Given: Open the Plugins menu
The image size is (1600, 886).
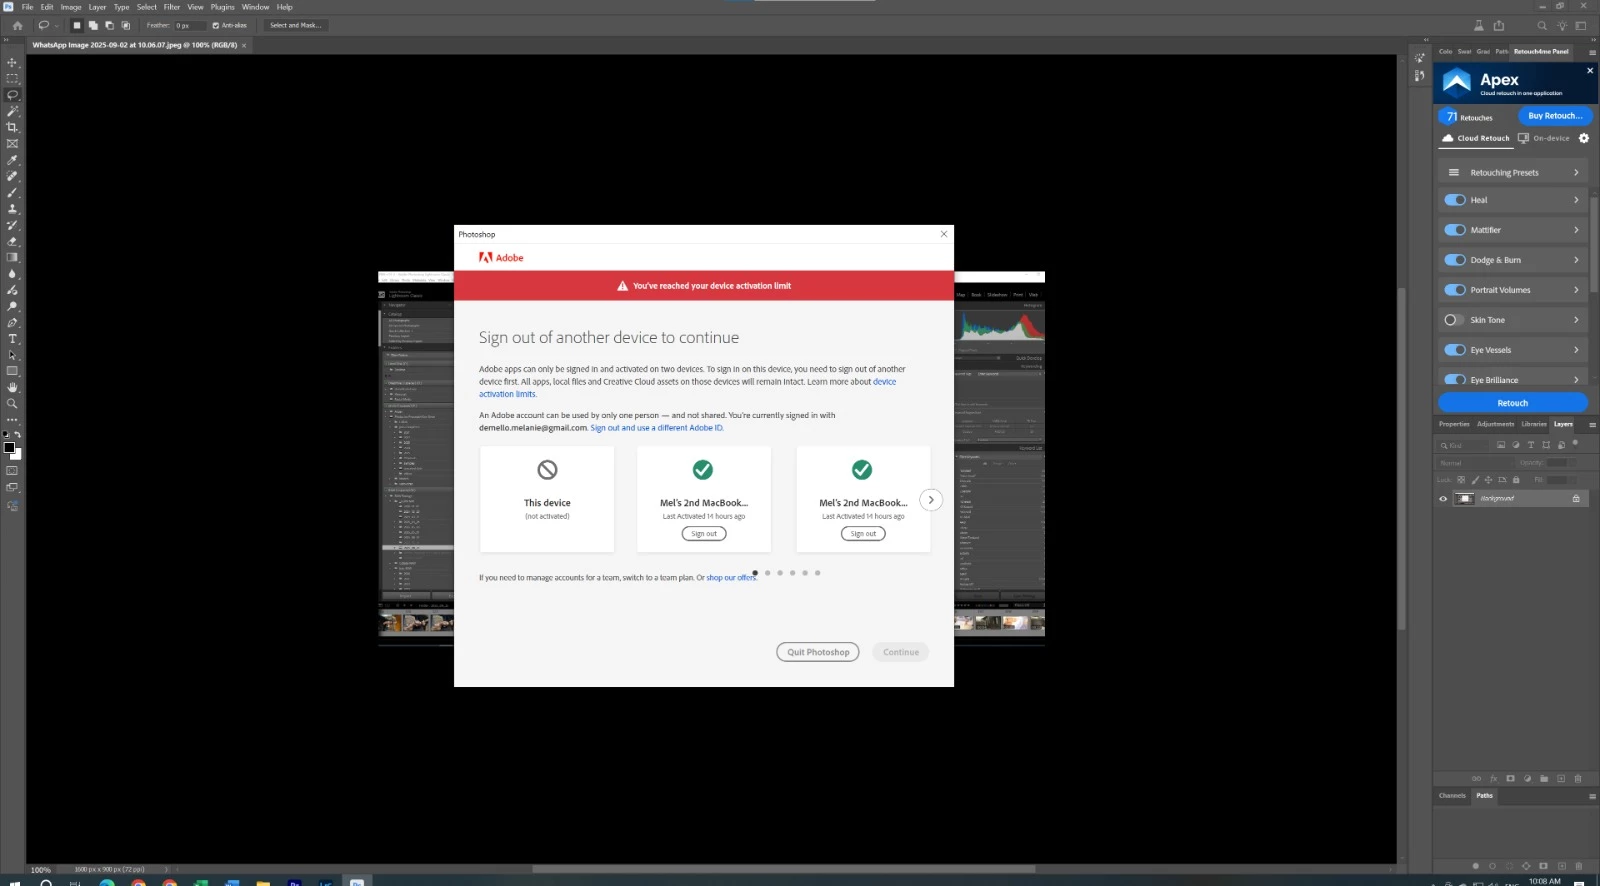Looking at the screenshot, I should coord(222,7).
